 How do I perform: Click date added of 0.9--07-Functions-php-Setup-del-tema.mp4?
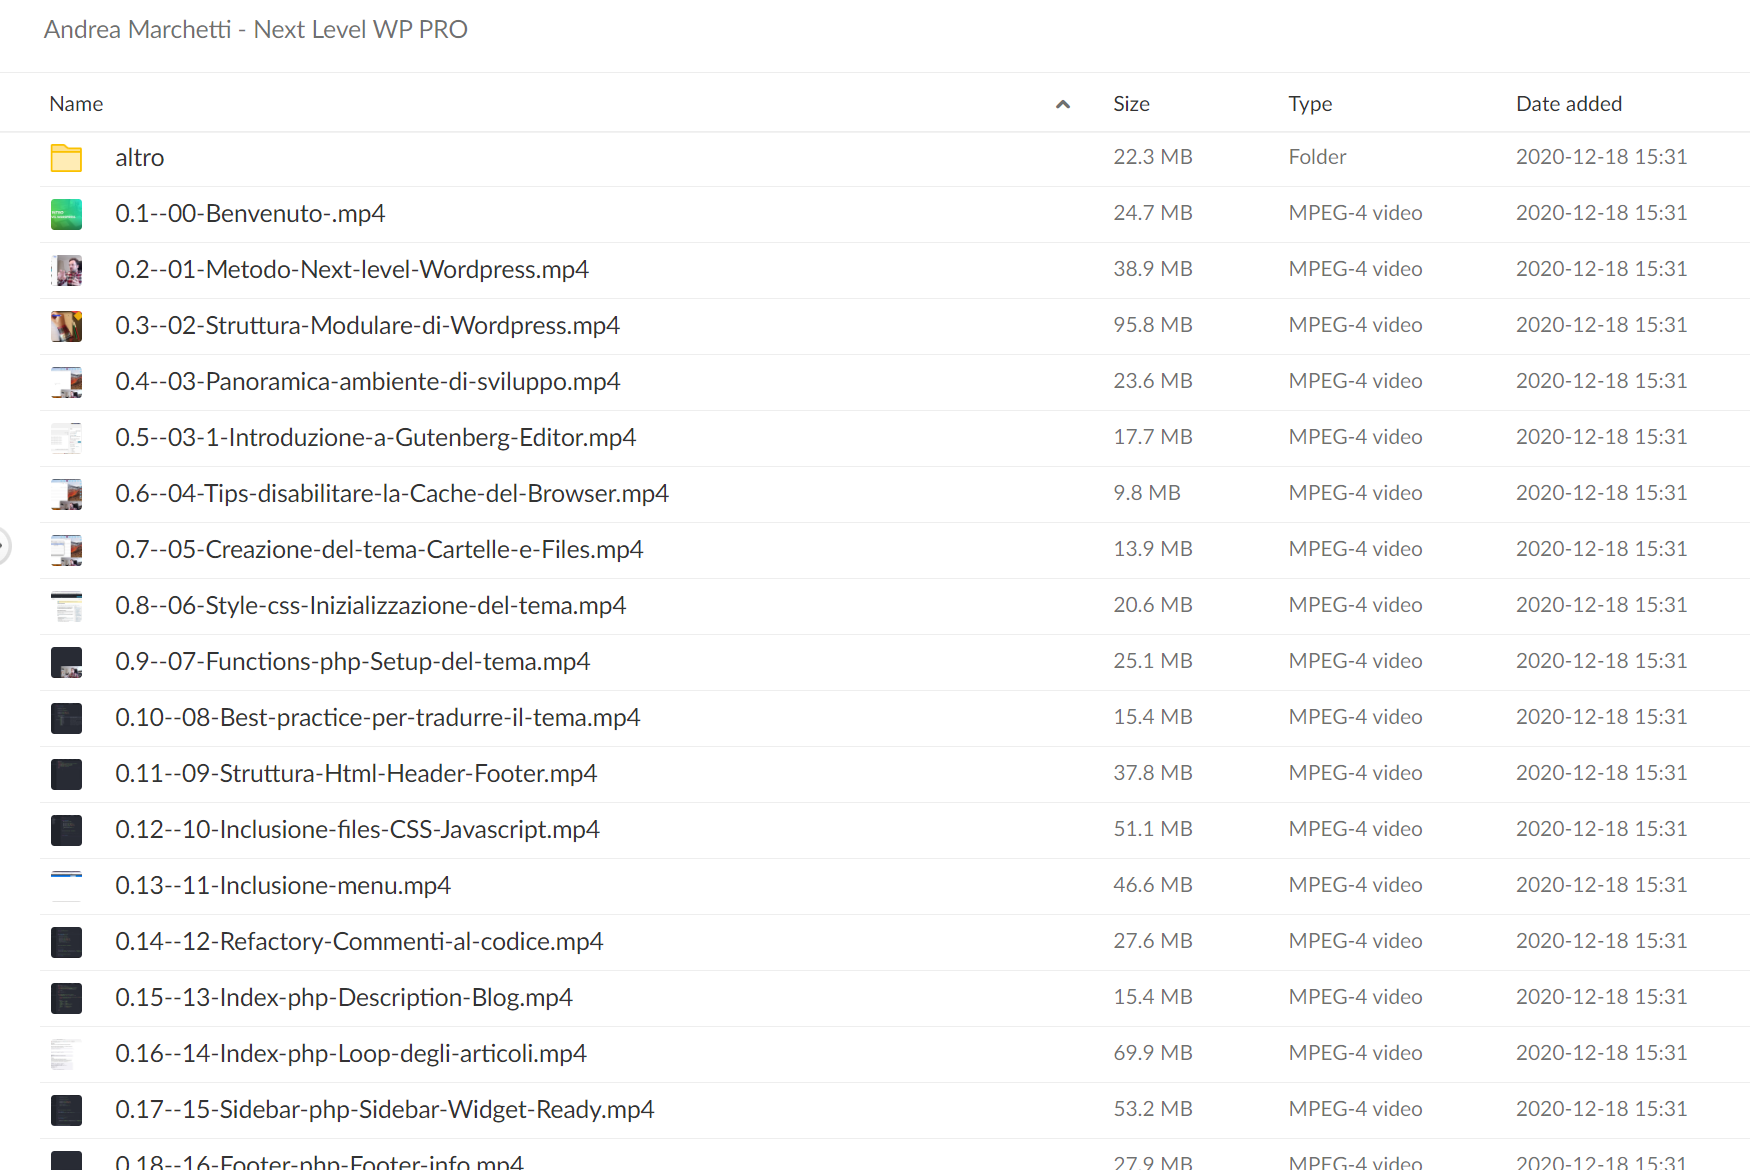pos(1601,661)
